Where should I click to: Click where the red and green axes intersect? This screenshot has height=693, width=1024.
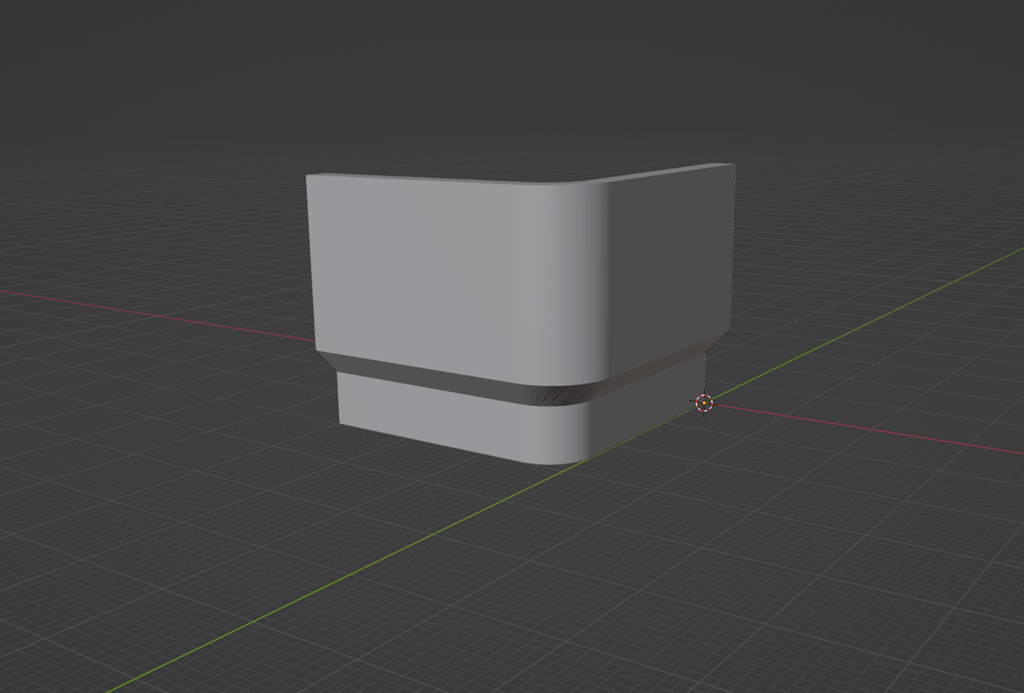[703, 404]
